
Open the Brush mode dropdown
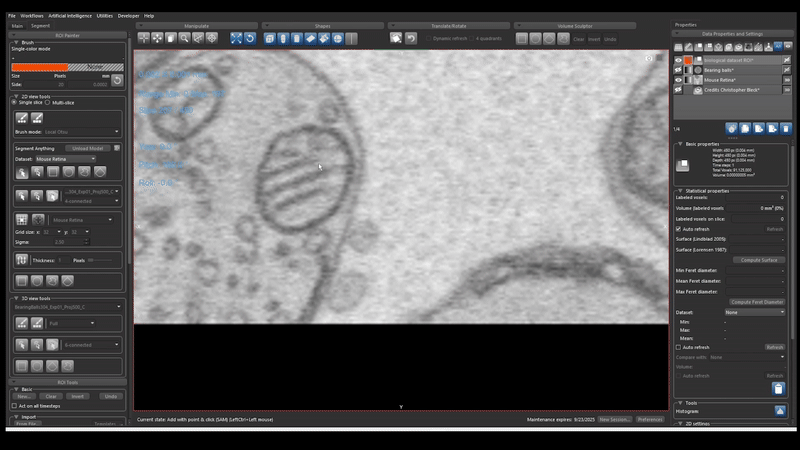click(x=82, y=132)
